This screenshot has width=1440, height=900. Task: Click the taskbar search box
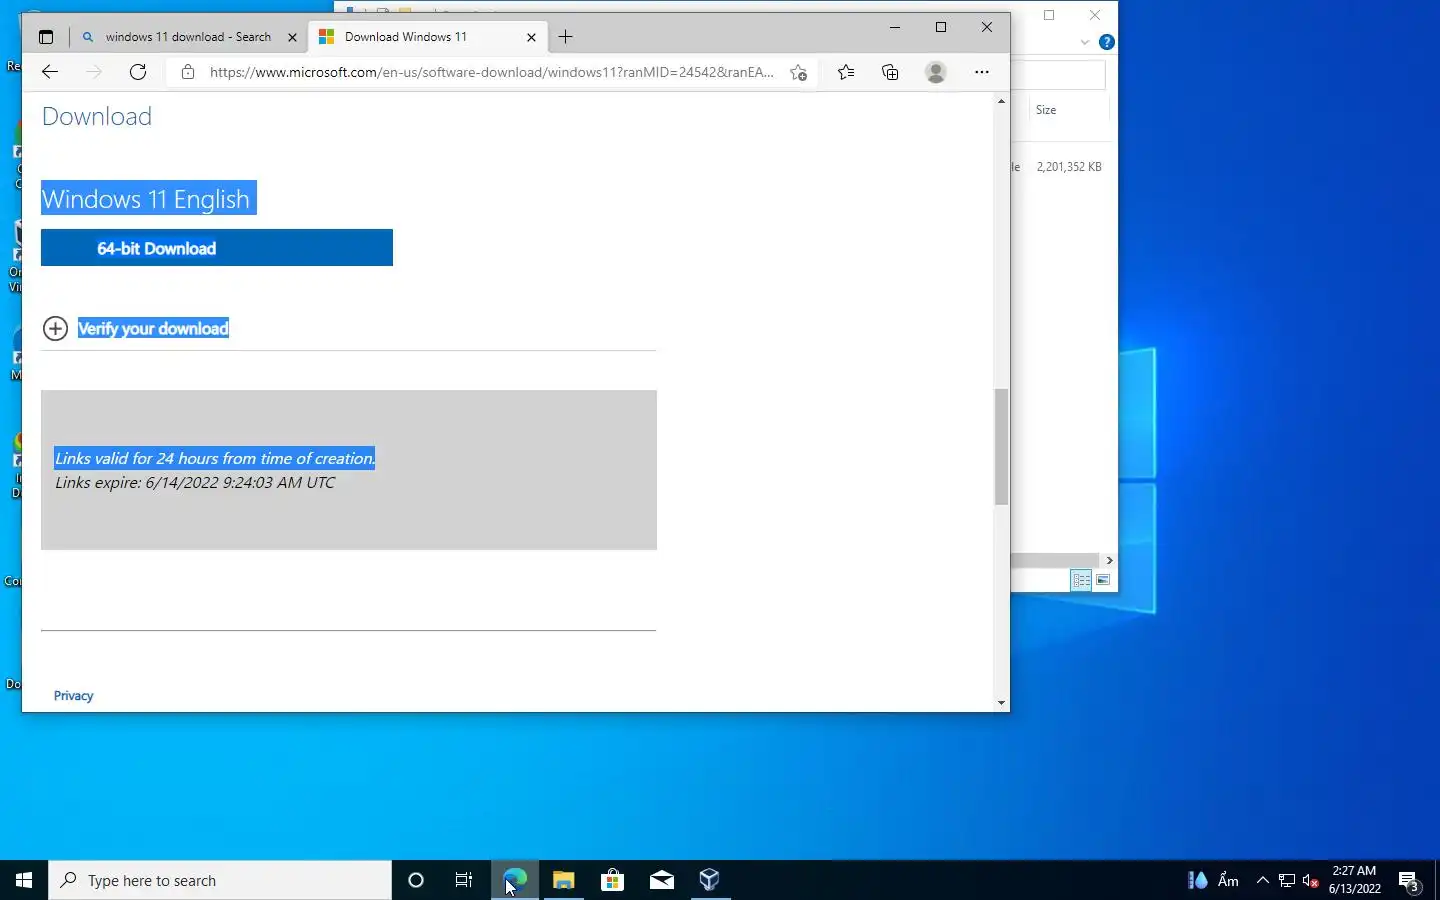tap(220, 880)
